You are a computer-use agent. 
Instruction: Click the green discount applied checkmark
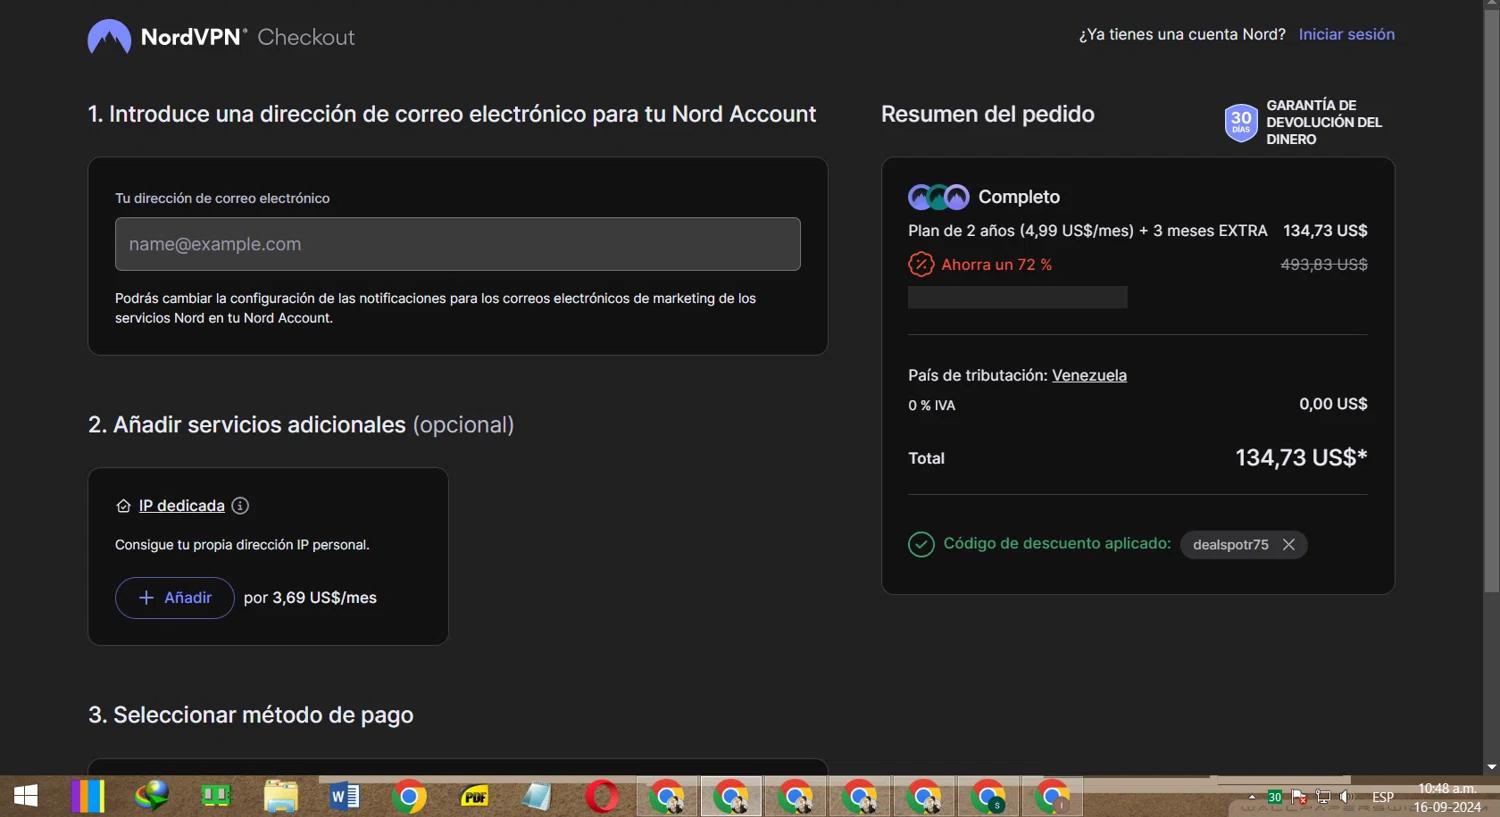[x=921, y=544]
